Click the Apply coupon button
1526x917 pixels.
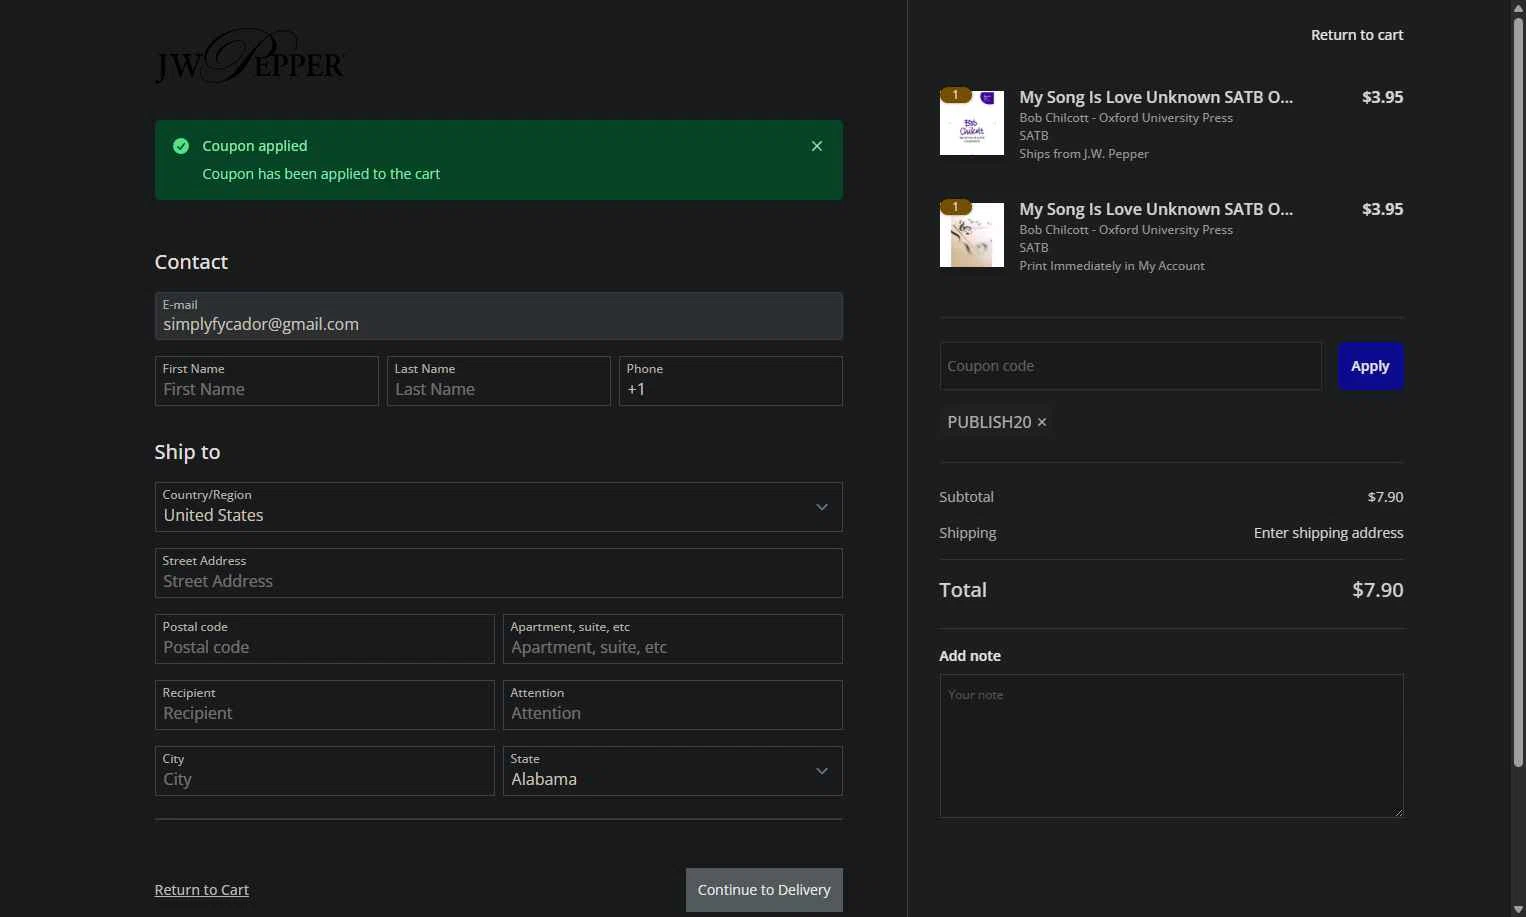[x=1369, y=366]
